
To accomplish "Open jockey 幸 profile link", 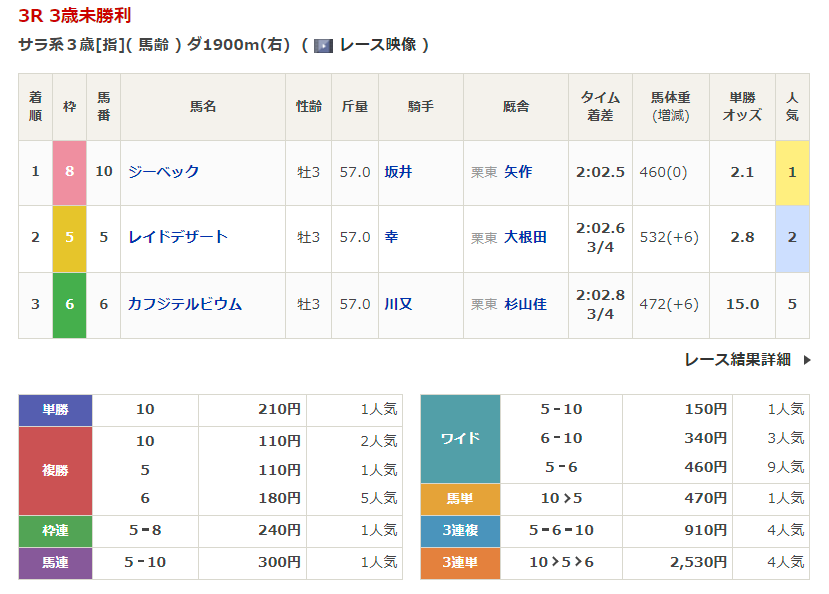I will (x=391, y=237).
